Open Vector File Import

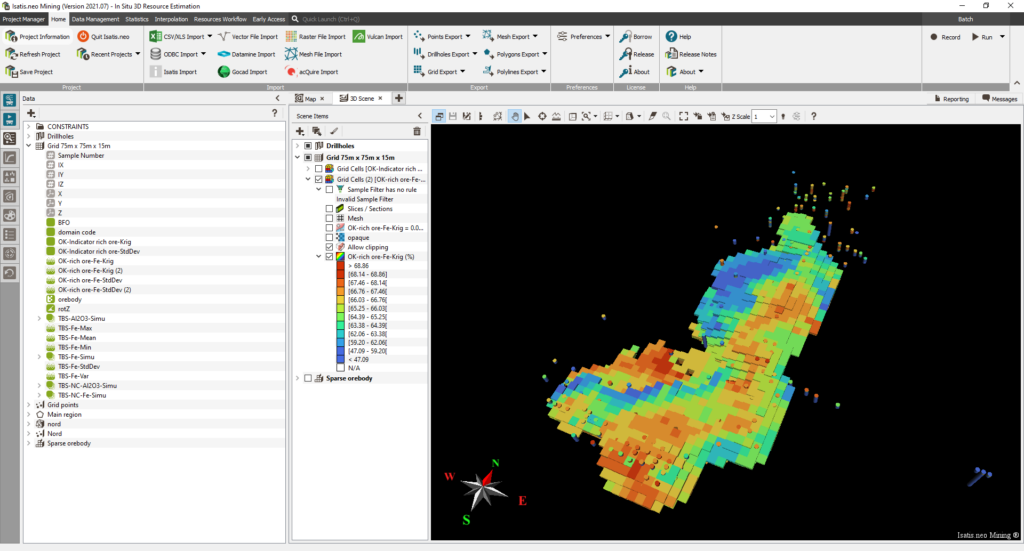[248, 37]
